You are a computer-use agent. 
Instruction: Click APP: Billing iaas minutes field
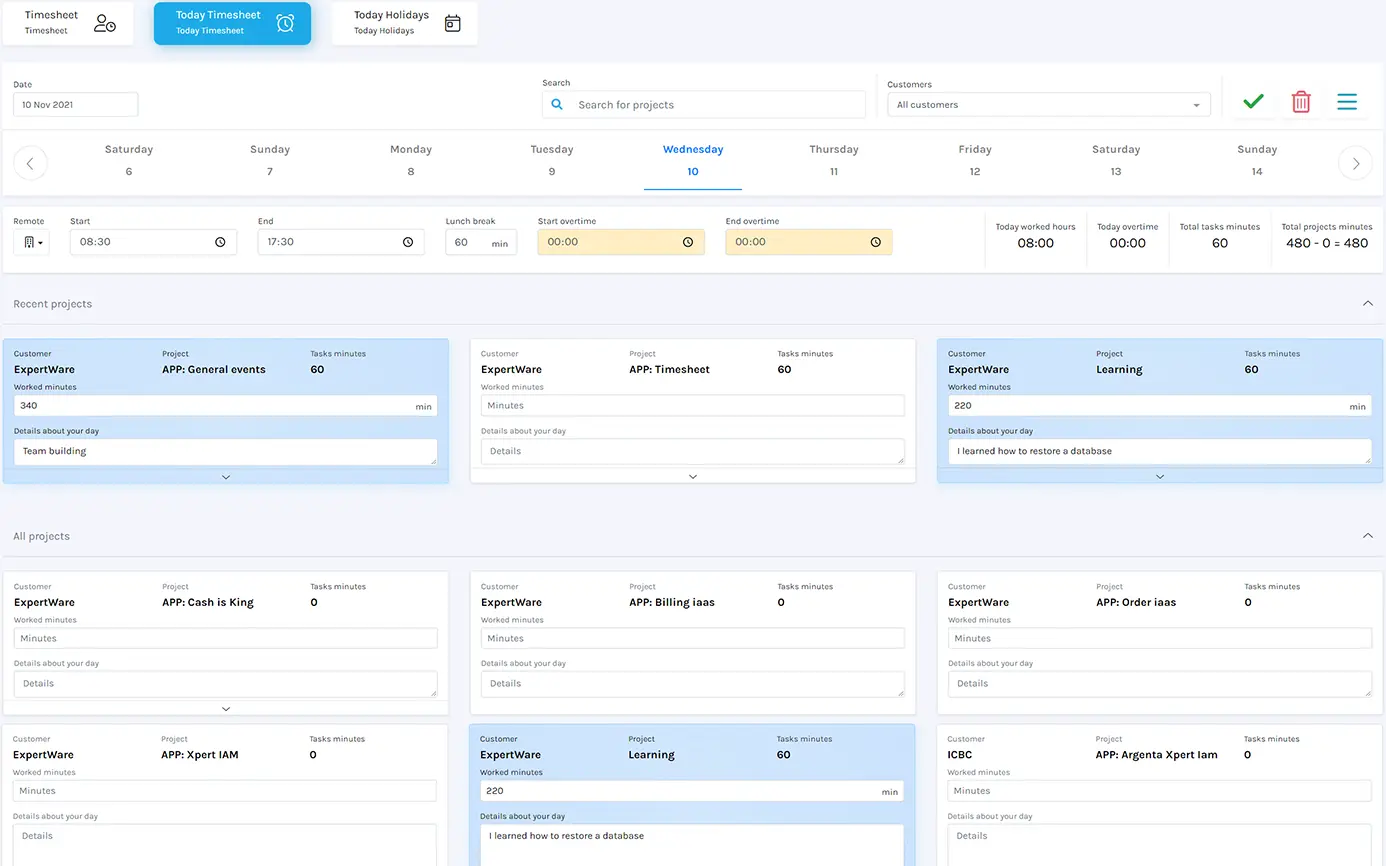693,638
